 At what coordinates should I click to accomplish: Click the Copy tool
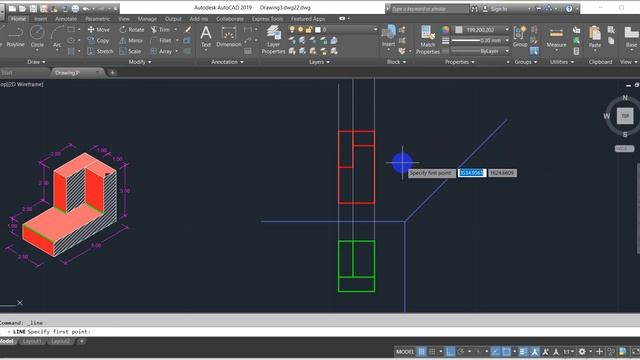pyautogui.click(x=98, y=40)
